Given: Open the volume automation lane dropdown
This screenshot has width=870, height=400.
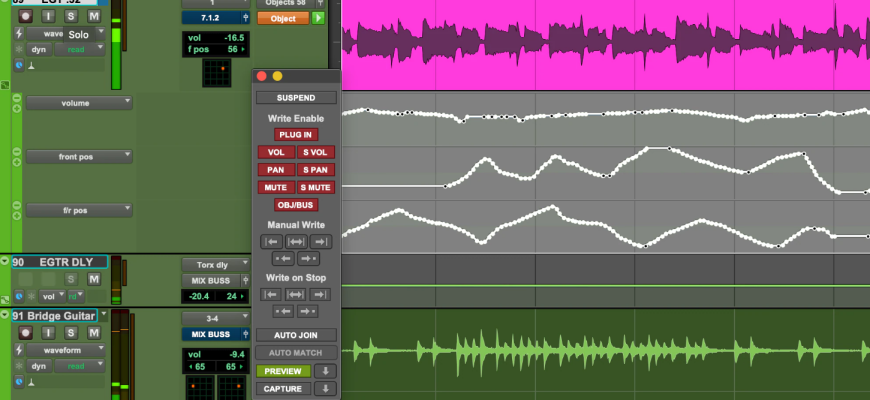Looking at the screenshot, I should (79, 102).
